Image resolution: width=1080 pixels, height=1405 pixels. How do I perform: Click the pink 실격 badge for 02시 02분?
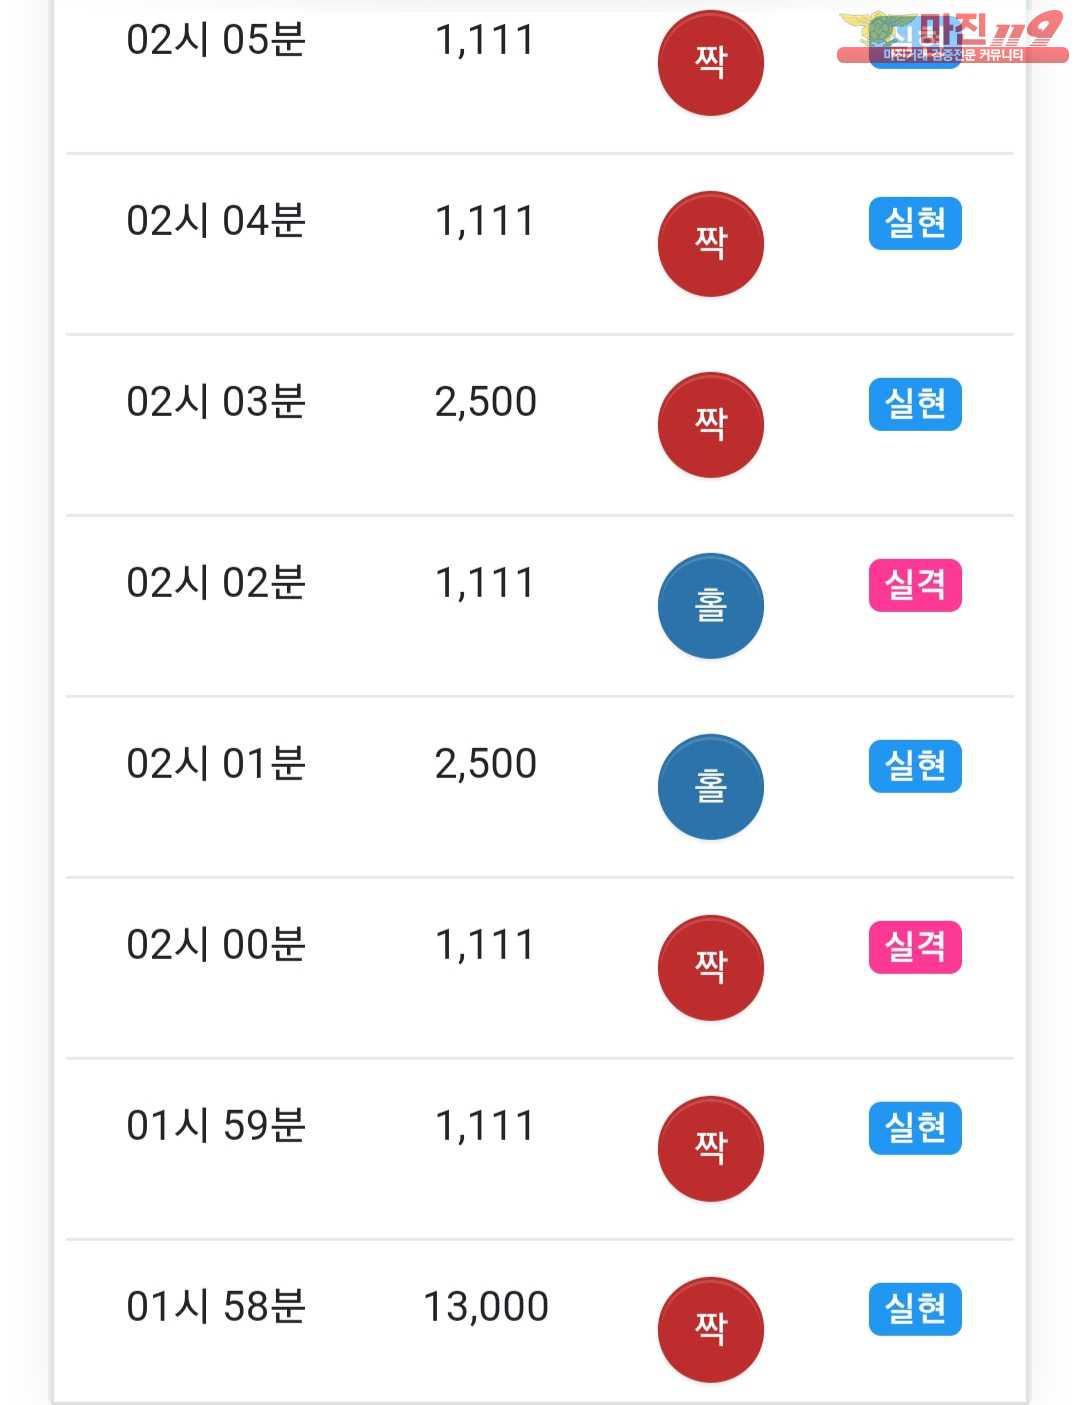click(915, 585)
